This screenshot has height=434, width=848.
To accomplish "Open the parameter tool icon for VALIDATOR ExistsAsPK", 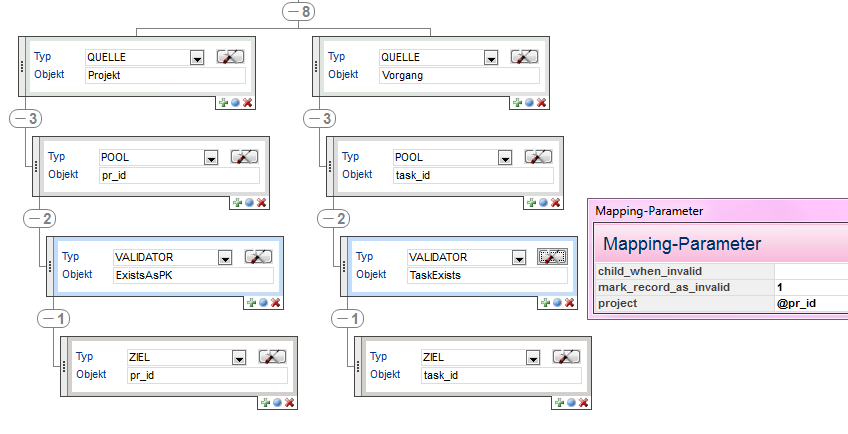I will (x=259, y=257).
